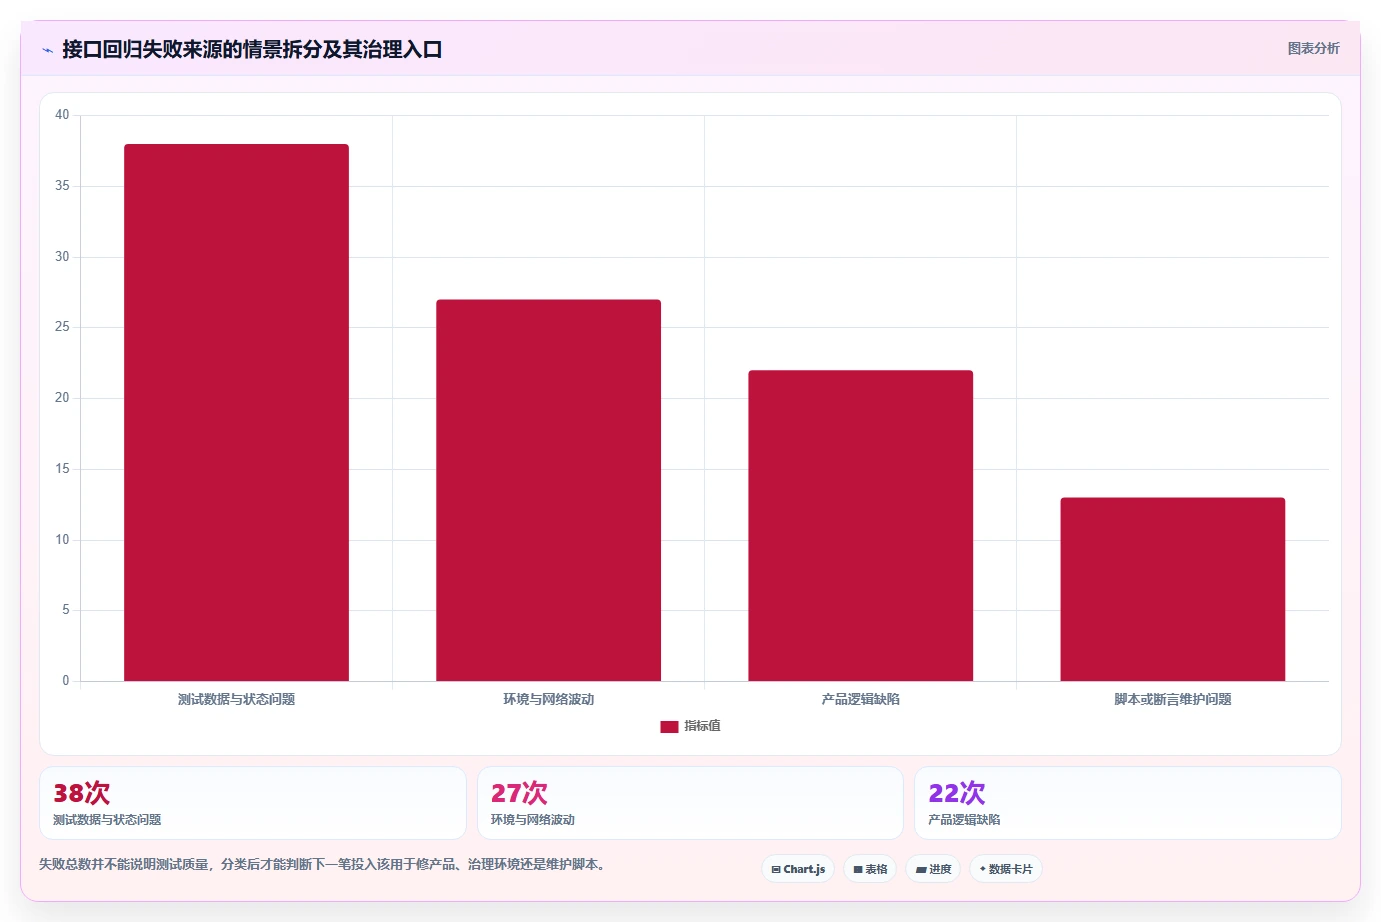Click x-axis label 环境与网络波动

(x=548, y=699)
